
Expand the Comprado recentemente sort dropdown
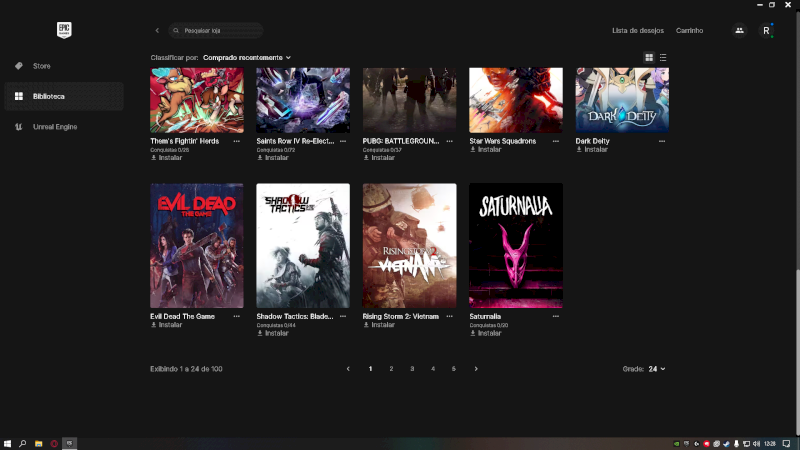(x=246, y=58)
